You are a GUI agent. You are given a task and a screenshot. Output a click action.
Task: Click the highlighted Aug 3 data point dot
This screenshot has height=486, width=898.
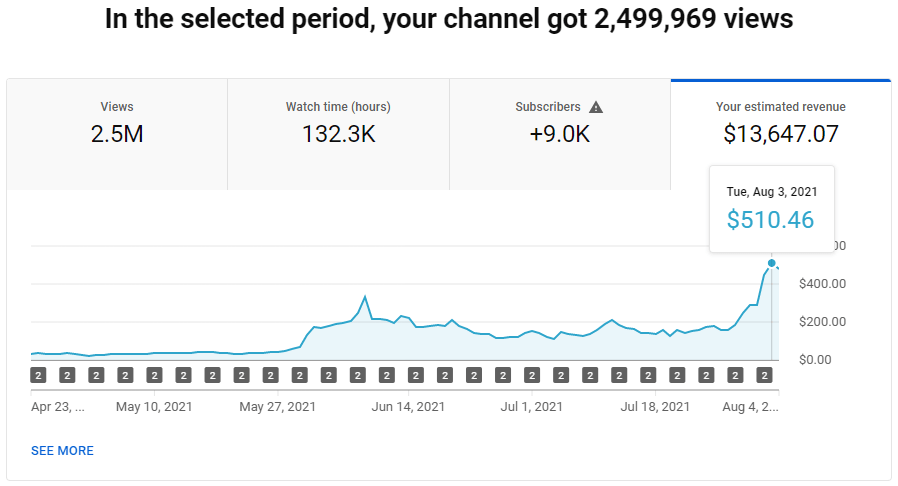771,263
